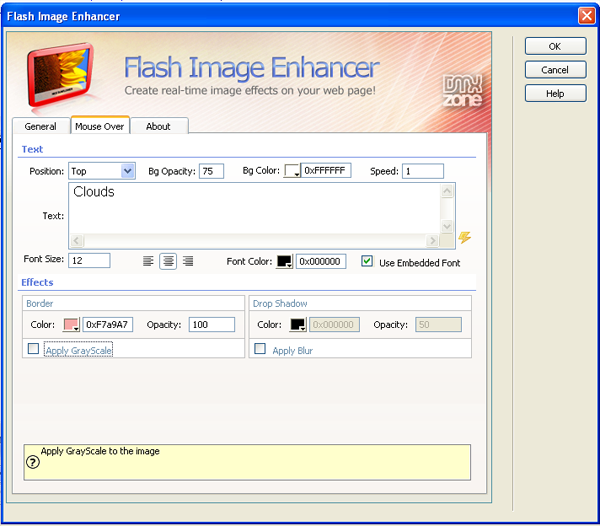Screen dimensions: 600x526
Task: Click the text area scroll up arrow
Action: (447, 191)
